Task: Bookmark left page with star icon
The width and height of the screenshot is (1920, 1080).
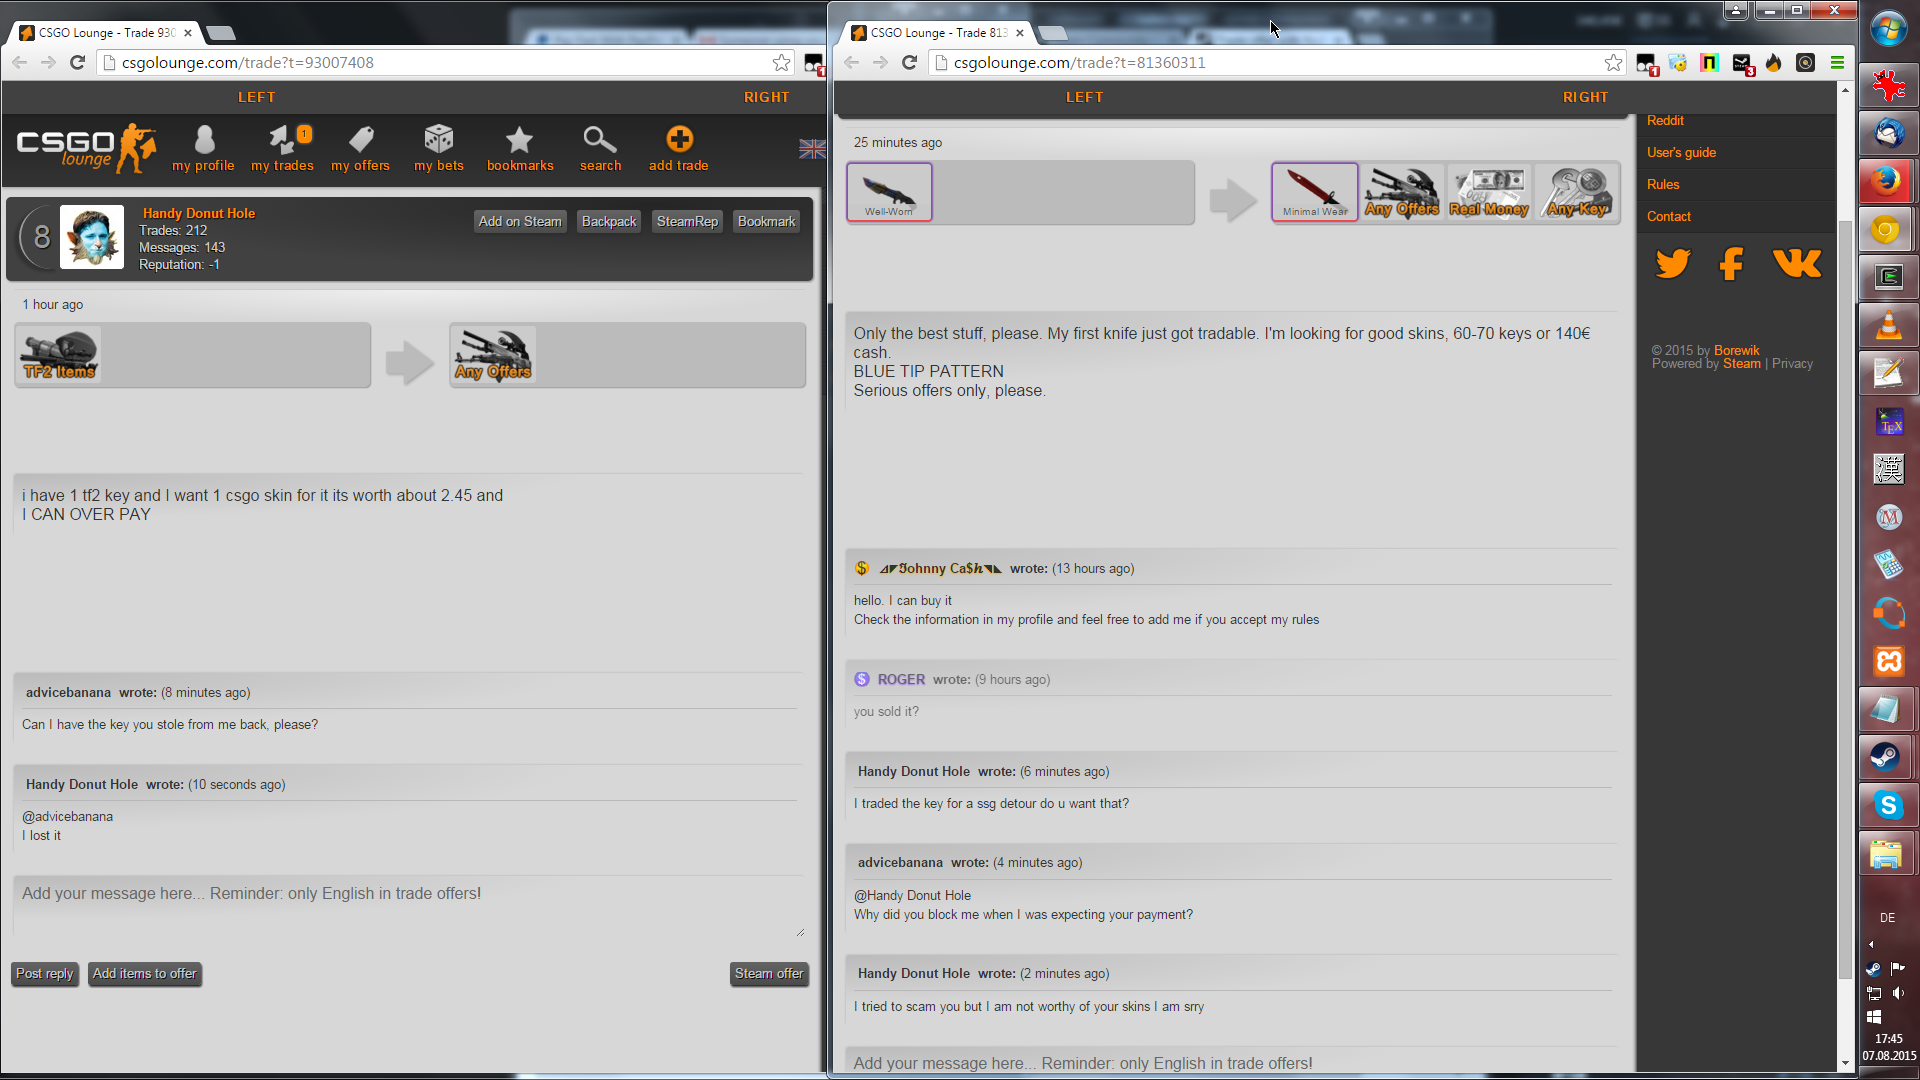Action: [781, 63]
